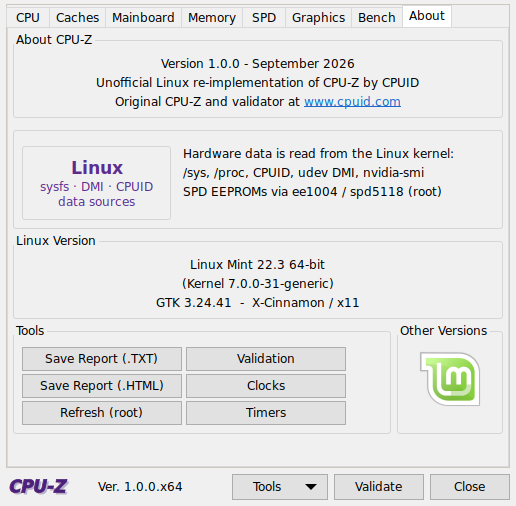This screenshot has width=516, height=506.
Task: Expand the Tools dropdown arrow
Action: coord(311,487)
